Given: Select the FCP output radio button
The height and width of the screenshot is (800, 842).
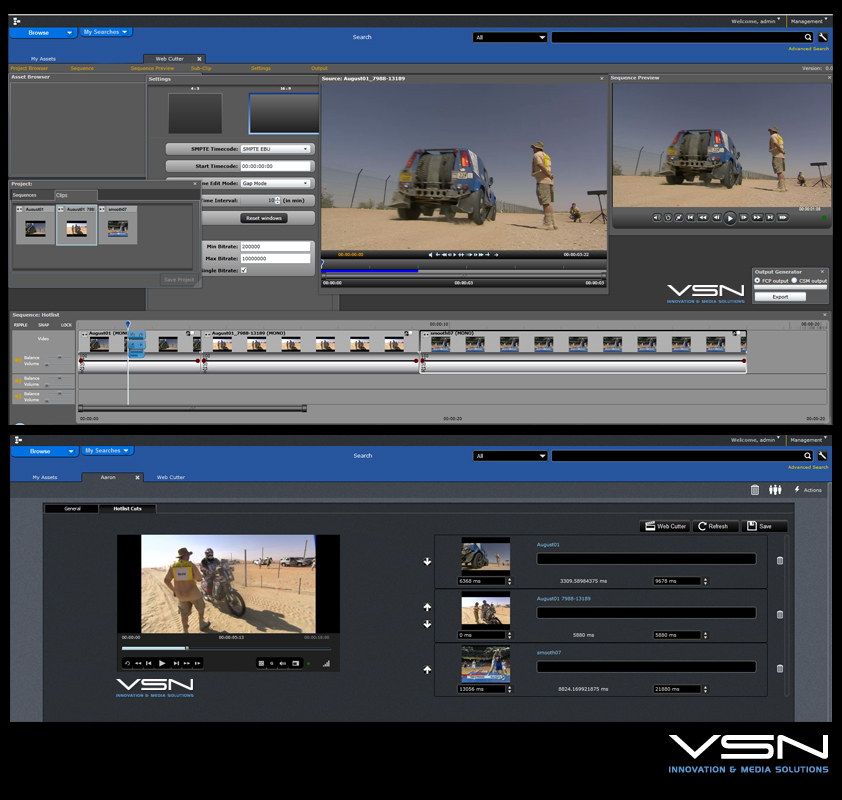Looking at the screenshot, I should coord(757,281).
